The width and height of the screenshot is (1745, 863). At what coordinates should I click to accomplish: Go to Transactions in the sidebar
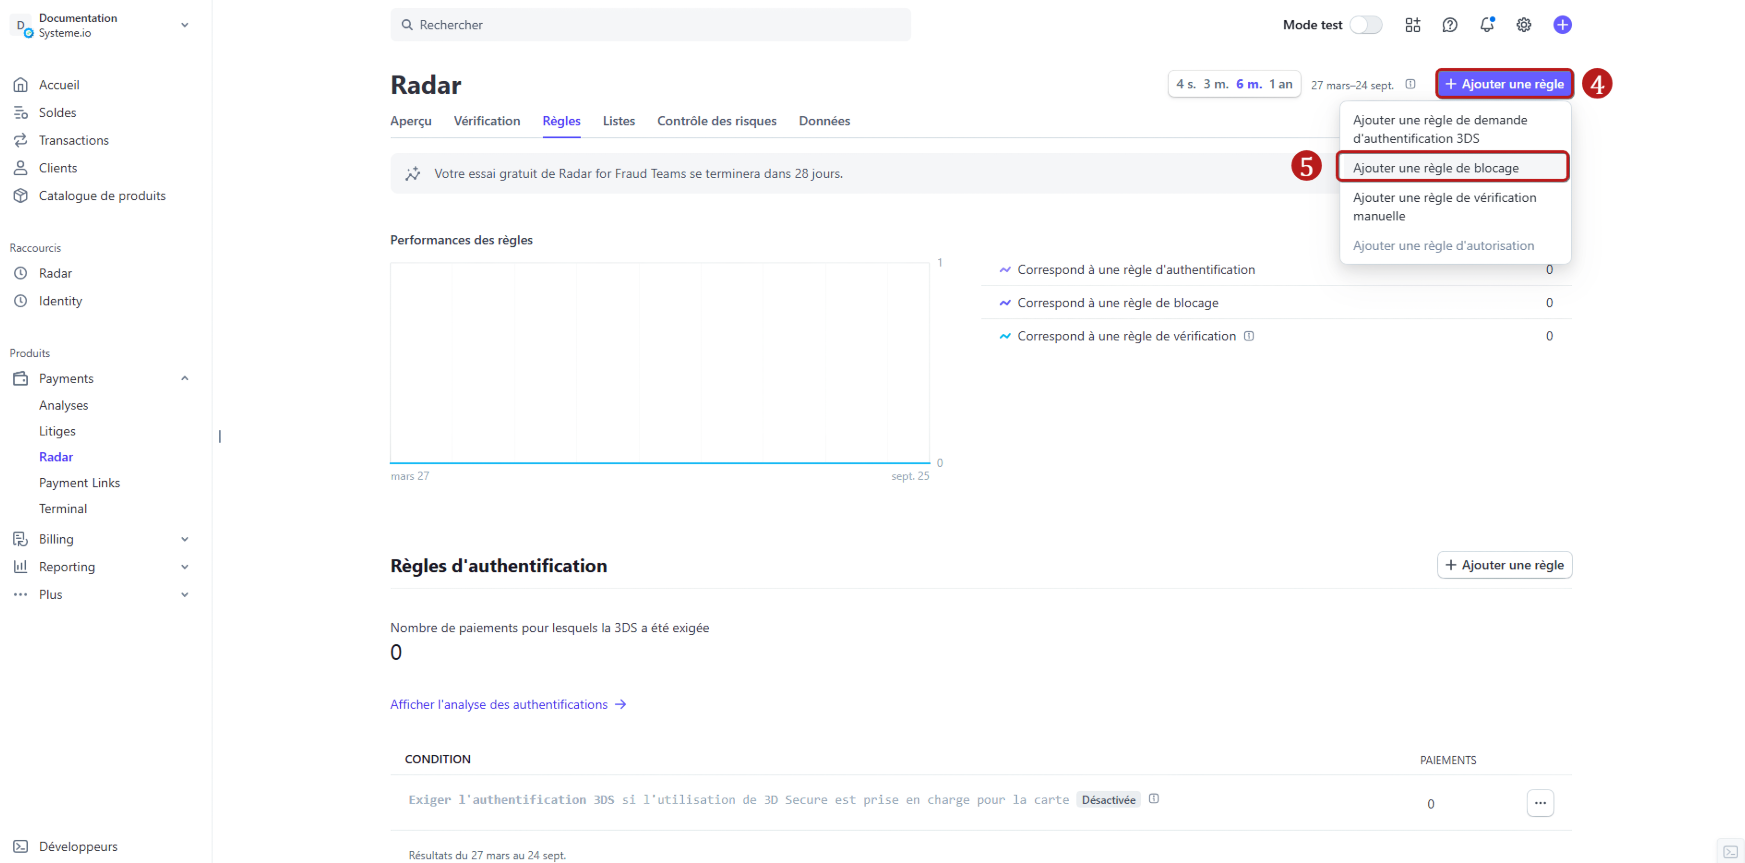click(x=73, y=140)
